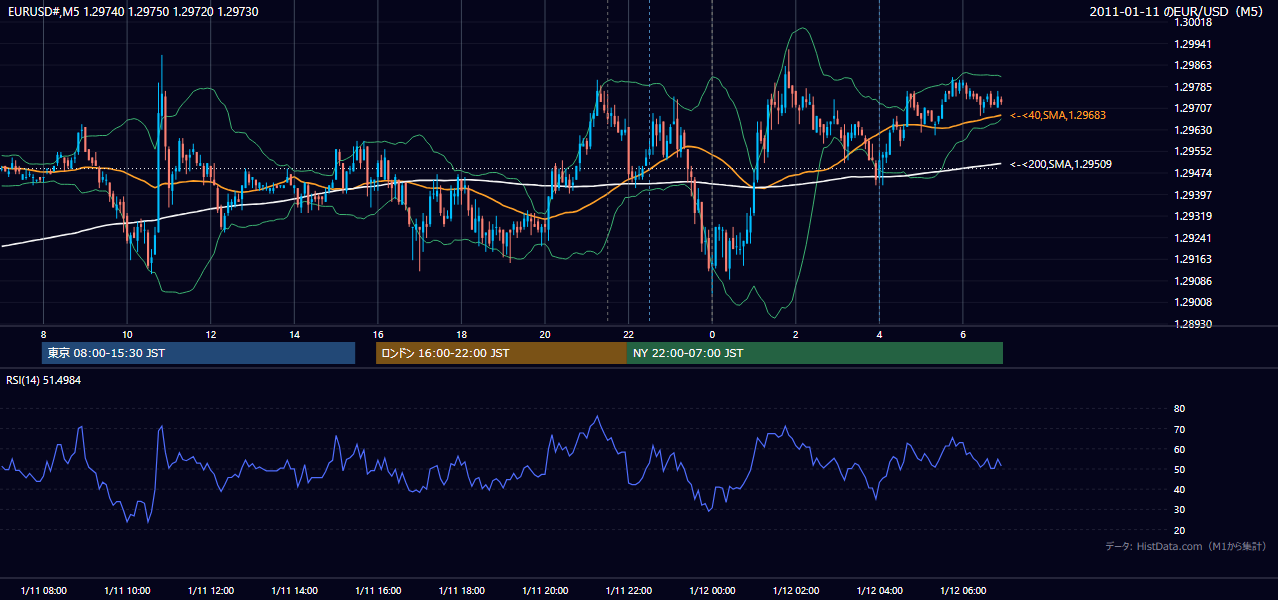Click the 1/11 14:00 time label
Screen dimensions: 1278x600
point(294,591)
